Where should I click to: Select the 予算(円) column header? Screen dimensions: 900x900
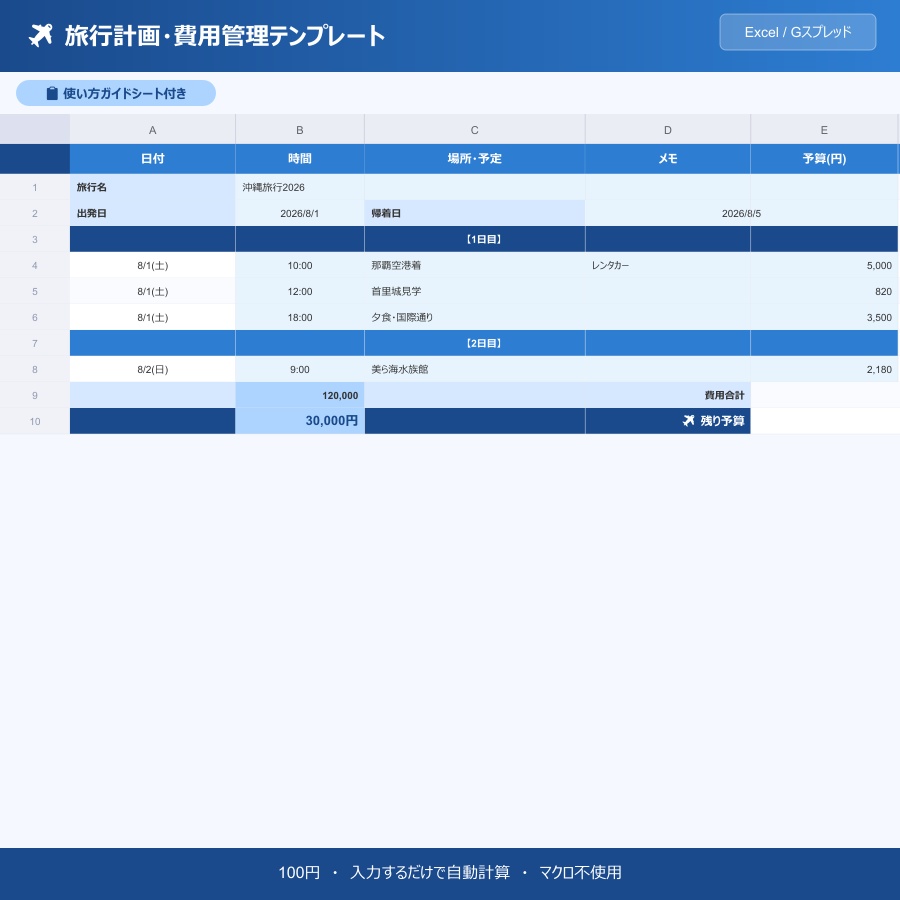(x=824, y=158)
